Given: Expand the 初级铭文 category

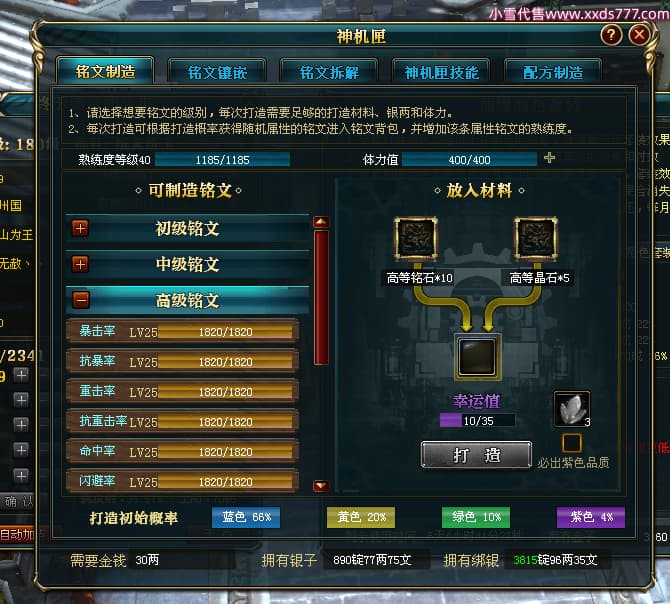Looking at the screenshot, I should pos(80,228).
